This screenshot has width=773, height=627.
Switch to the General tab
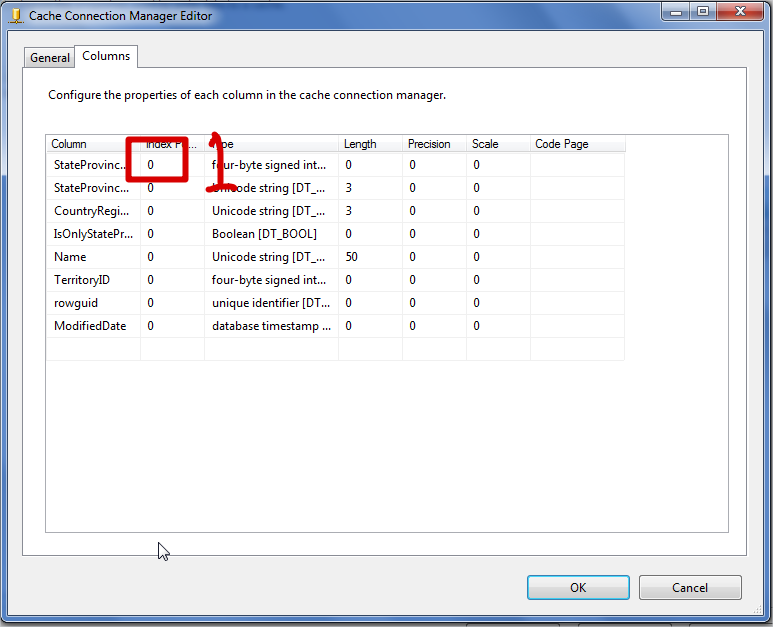(x=49, y=57)
